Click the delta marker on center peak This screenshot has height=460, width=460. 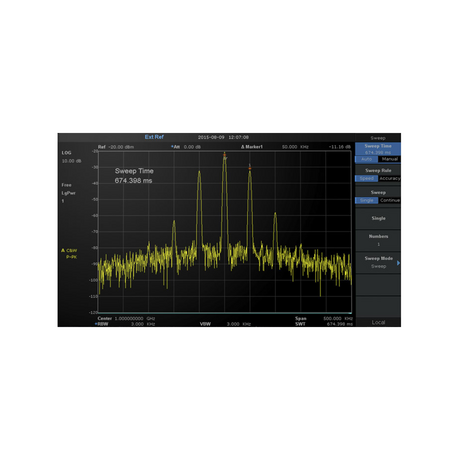[x=225, y=155]
